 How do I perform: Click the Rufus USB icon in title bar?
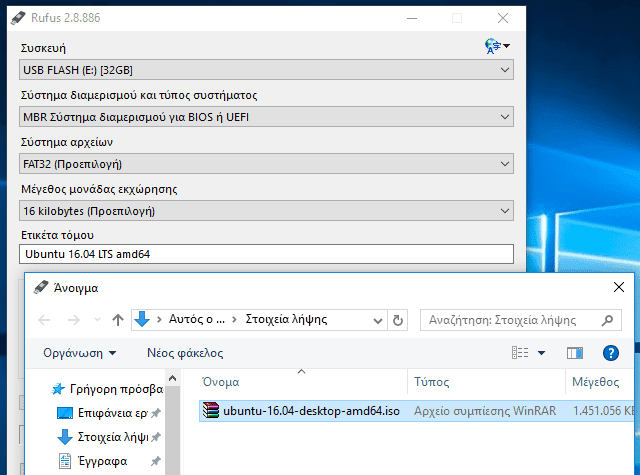(18, 18)
